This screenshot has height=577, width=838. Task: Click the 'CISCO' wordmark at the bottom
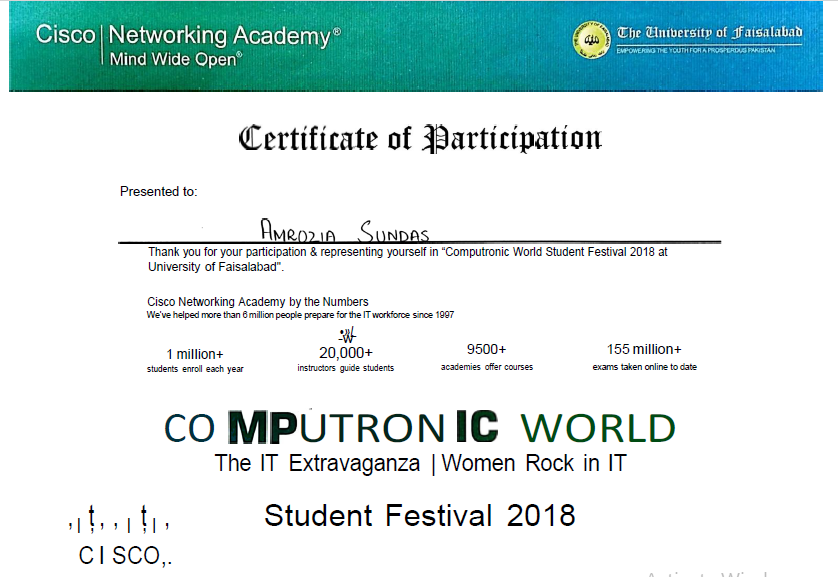tap(125, 556)
